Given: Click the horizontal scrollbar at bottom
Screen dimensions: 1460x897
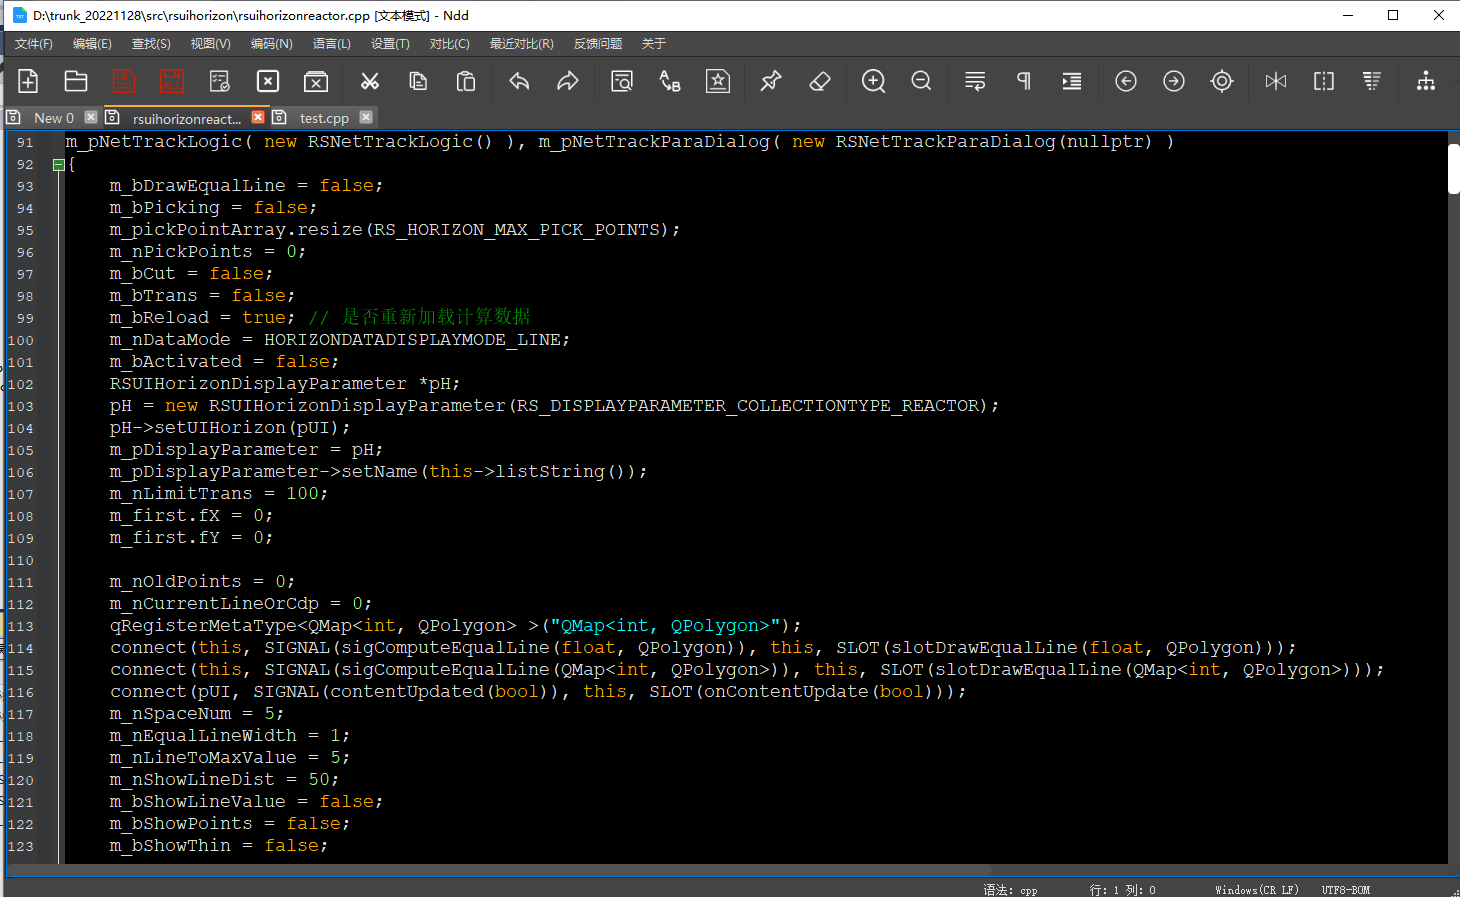Looking at the screenshot, I should tap(499, 869).
